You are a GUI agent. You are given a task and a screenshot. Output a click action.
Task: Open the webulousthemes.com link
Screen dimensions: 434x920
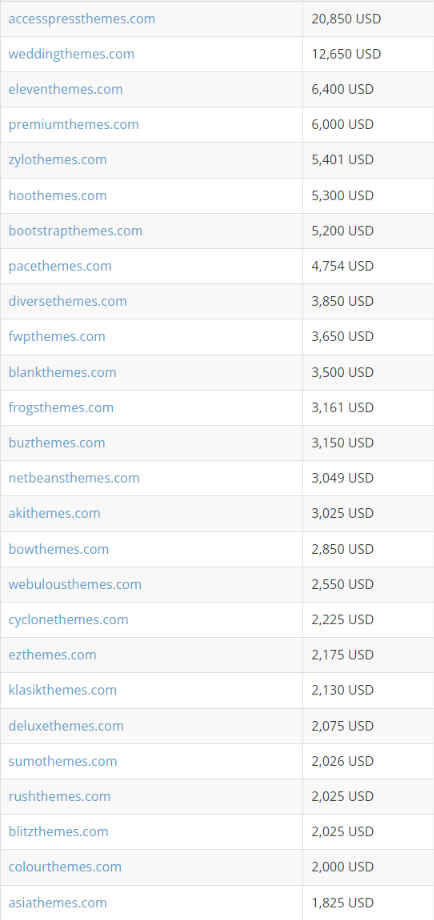(x=74, y=584)
